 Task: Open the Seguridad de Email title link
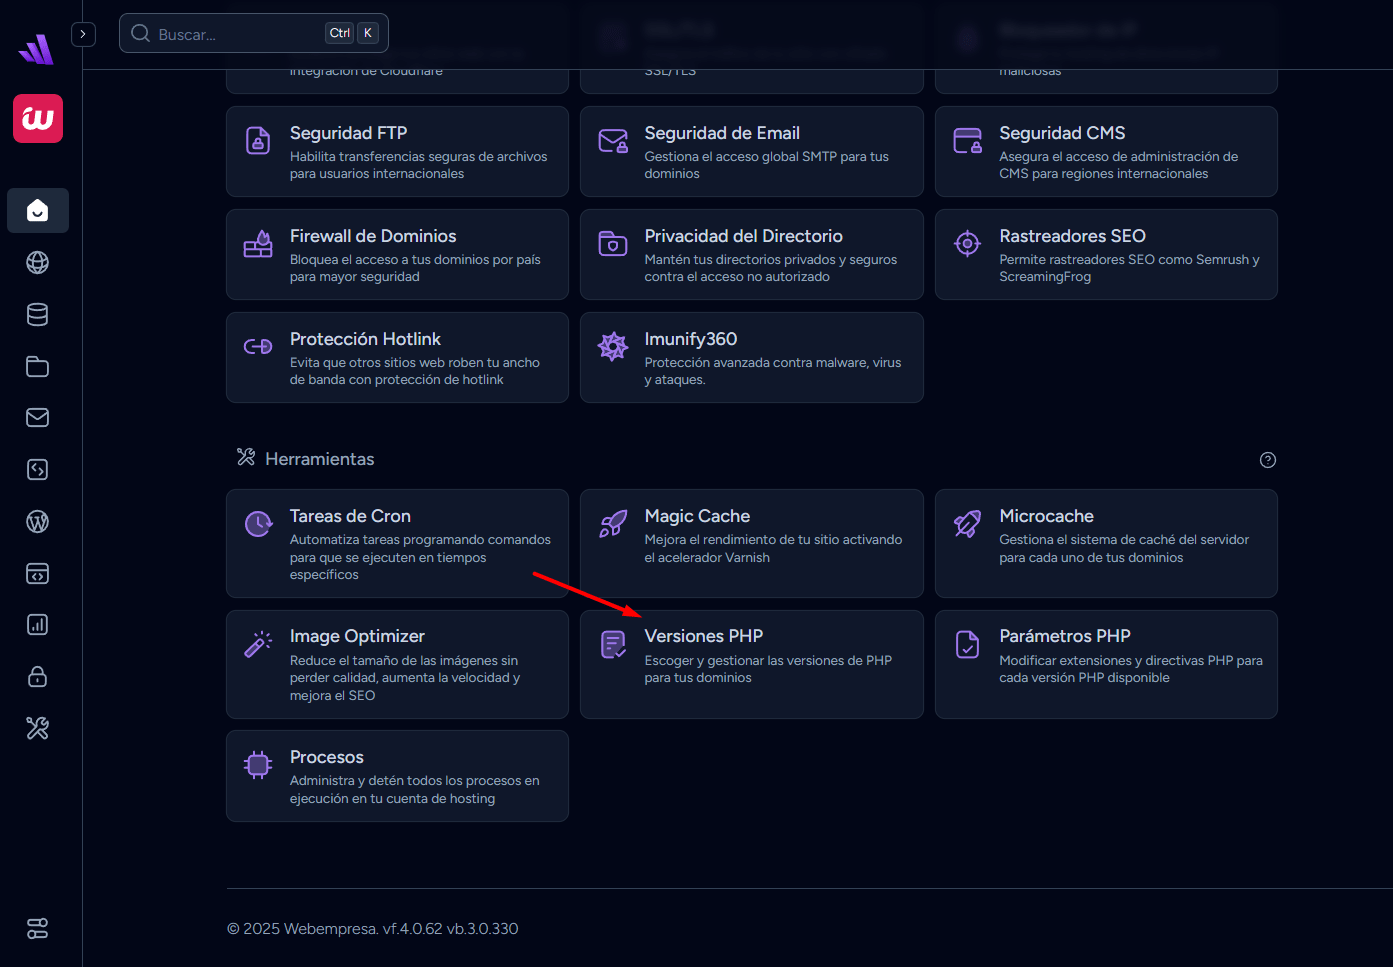[x=722, y=133]
